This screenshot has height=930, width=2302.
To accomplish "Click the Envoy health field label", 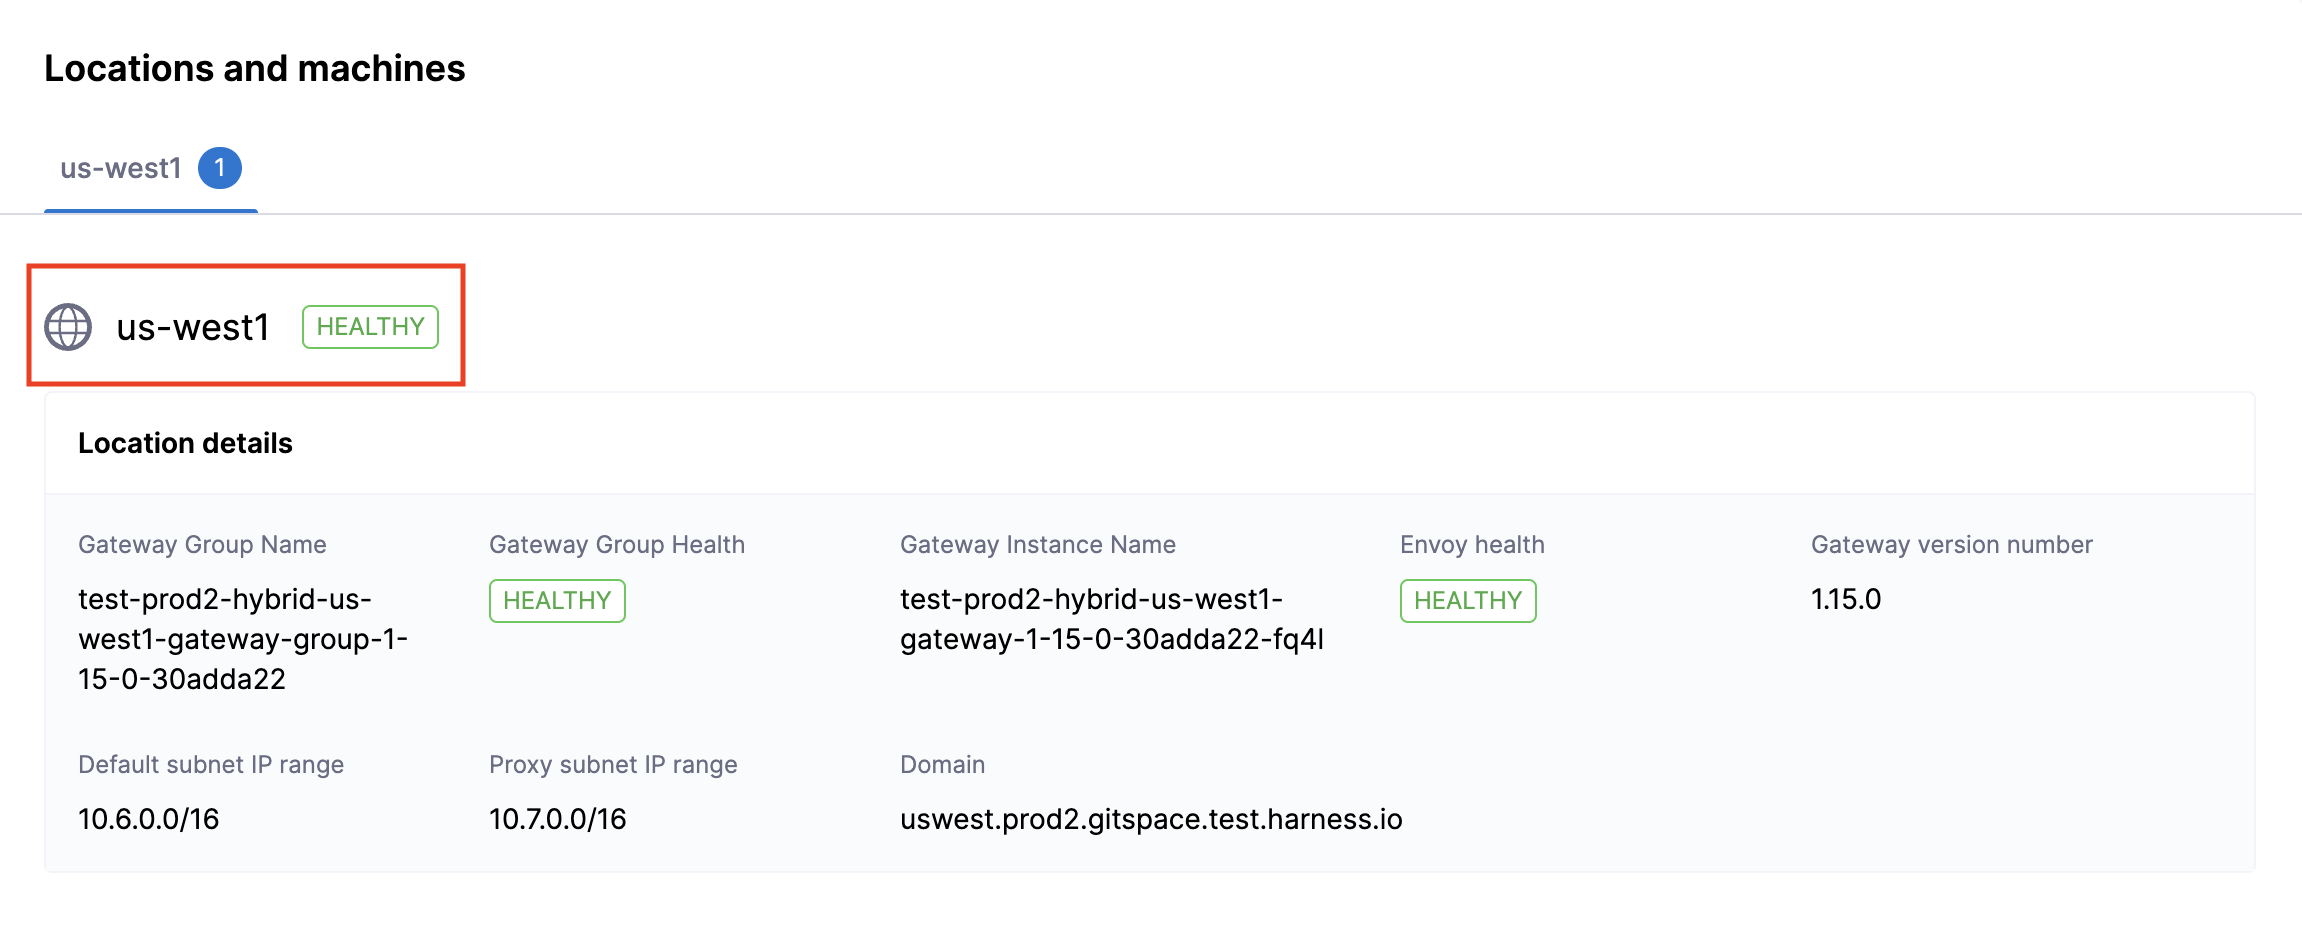I will 1471,544.
